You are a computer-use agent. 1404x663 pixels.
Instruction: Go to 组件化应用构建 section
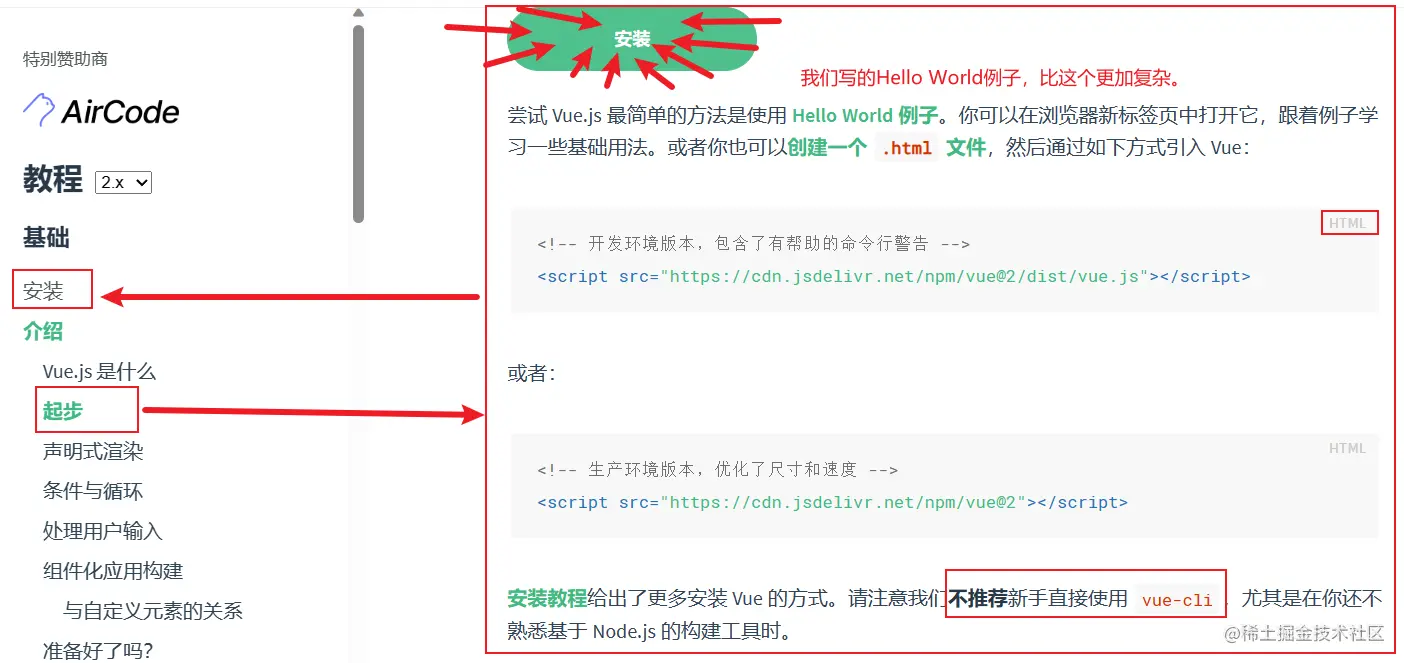pyautogui.click(x=113, y=571)
